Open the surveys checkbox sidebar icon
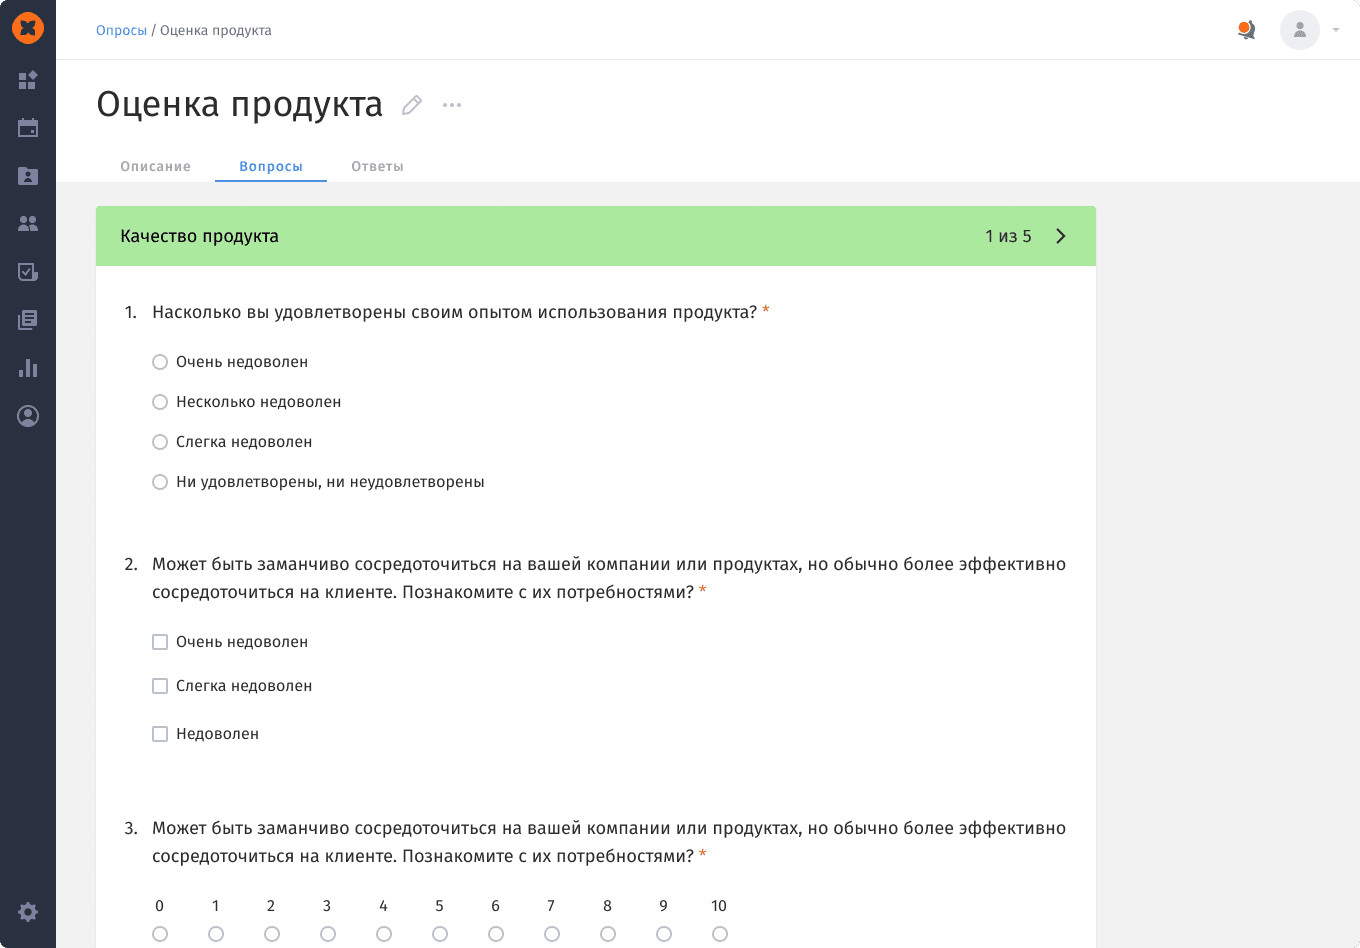Screen dimensions: 1360x948 pyautogui.click(x=28, y=272)
